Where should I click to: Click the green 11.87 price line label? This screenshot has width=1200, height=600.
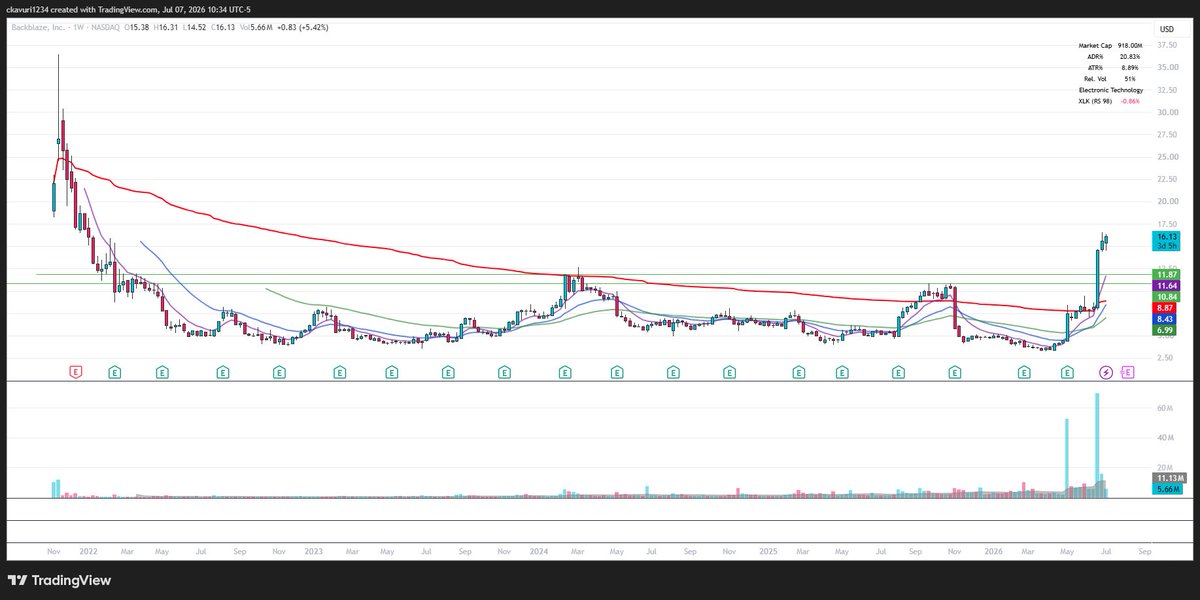pos(1166,274)
